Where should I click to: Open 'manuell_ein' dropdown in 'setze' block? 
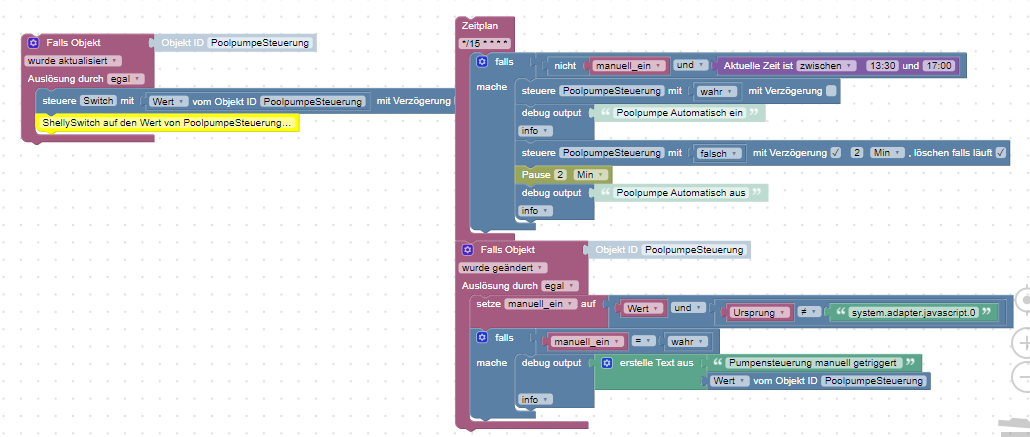pyautogui.click(x=541, y=304)
